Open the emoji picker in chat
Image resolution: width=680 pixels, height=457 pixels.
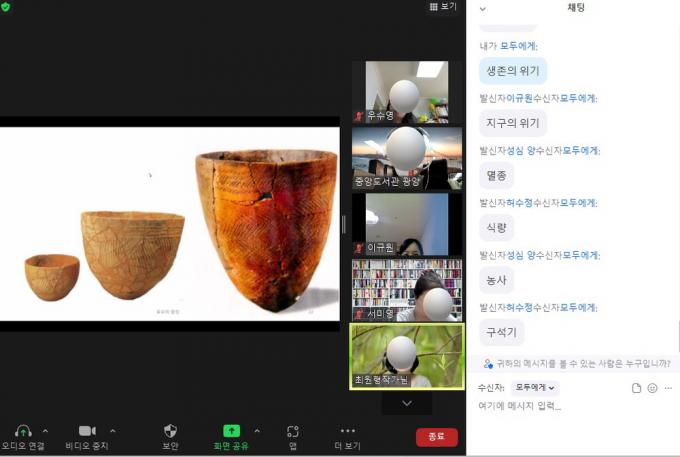652,388
